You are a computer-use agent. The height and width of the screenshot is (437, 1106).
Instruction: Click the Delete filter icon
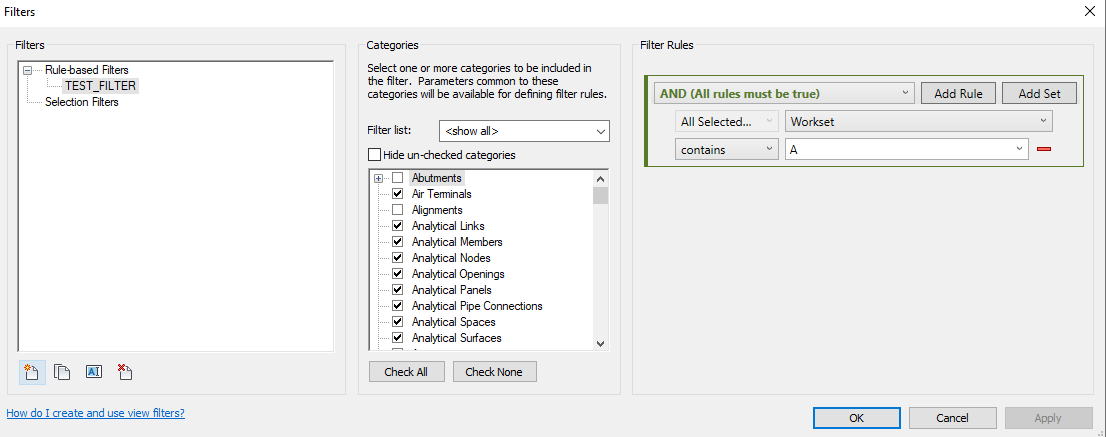click(125, 372)
